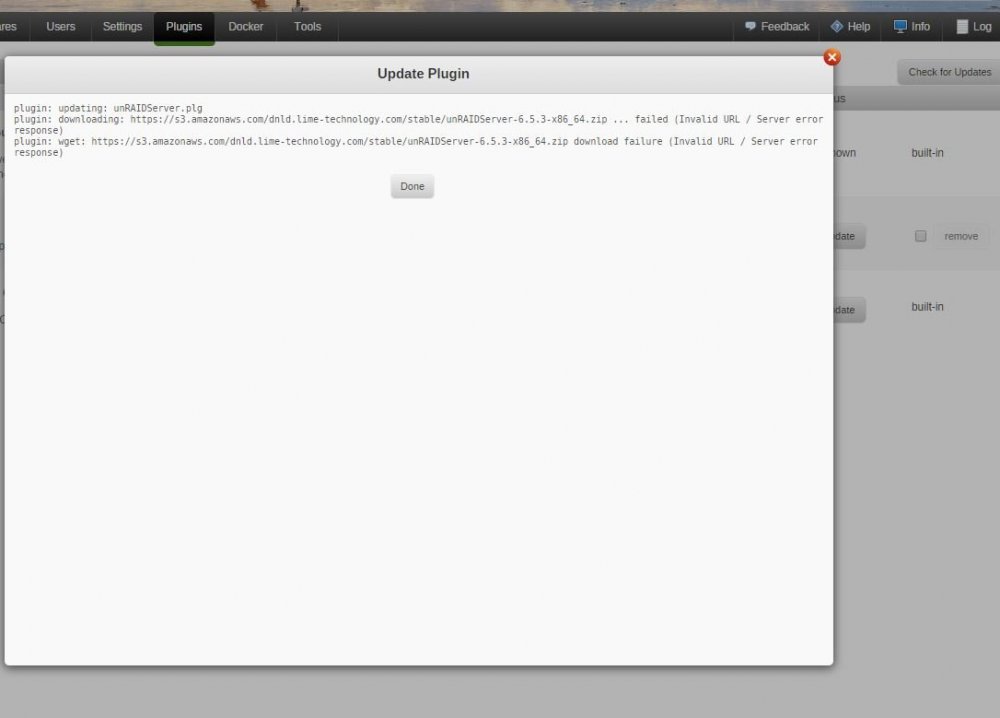This screenshot has height=718, width=1000.
Task: Open the Info link
Action: pyautogui.click(x=920, y=27)
